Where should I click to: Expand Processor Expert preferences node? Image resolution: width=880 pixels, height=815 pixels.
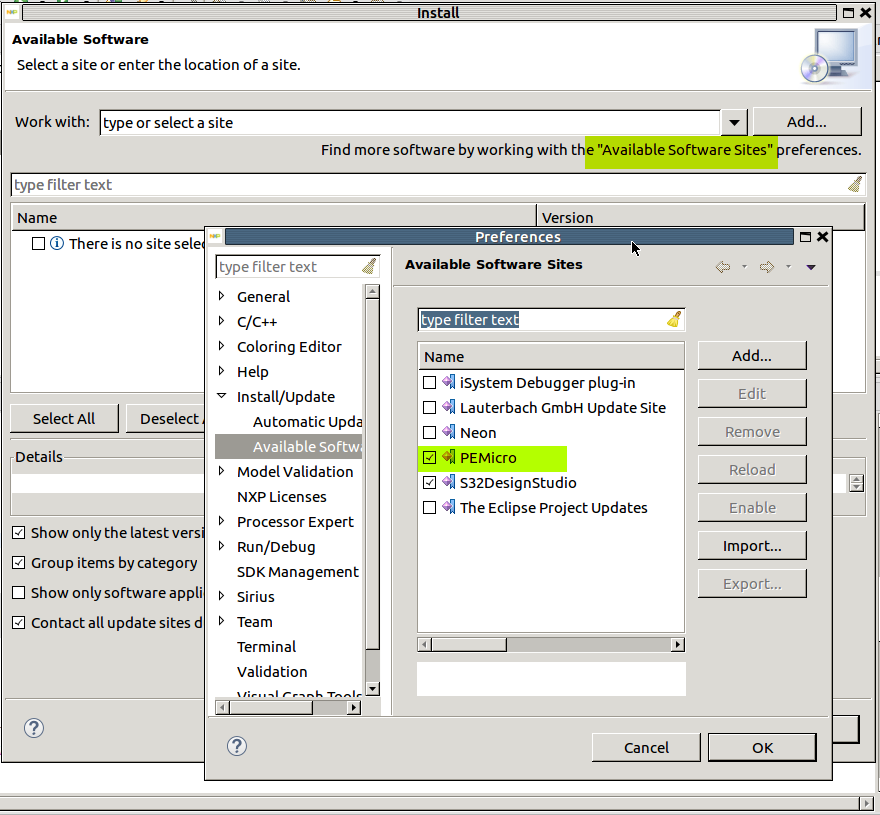tap(222, 521)
